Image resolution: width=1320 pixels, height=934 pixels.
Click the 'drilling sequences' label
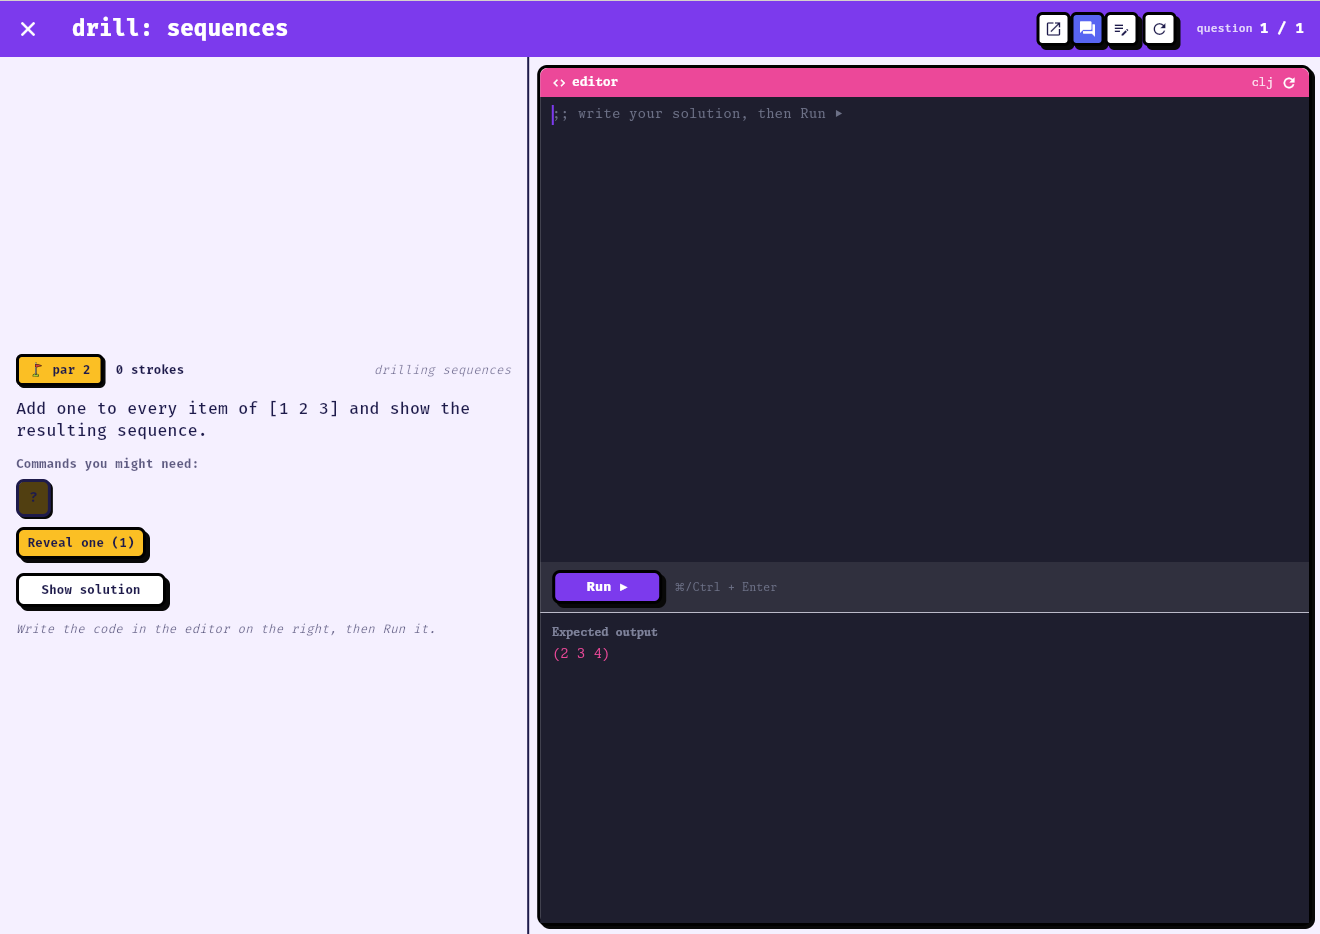tap(443, 370)
